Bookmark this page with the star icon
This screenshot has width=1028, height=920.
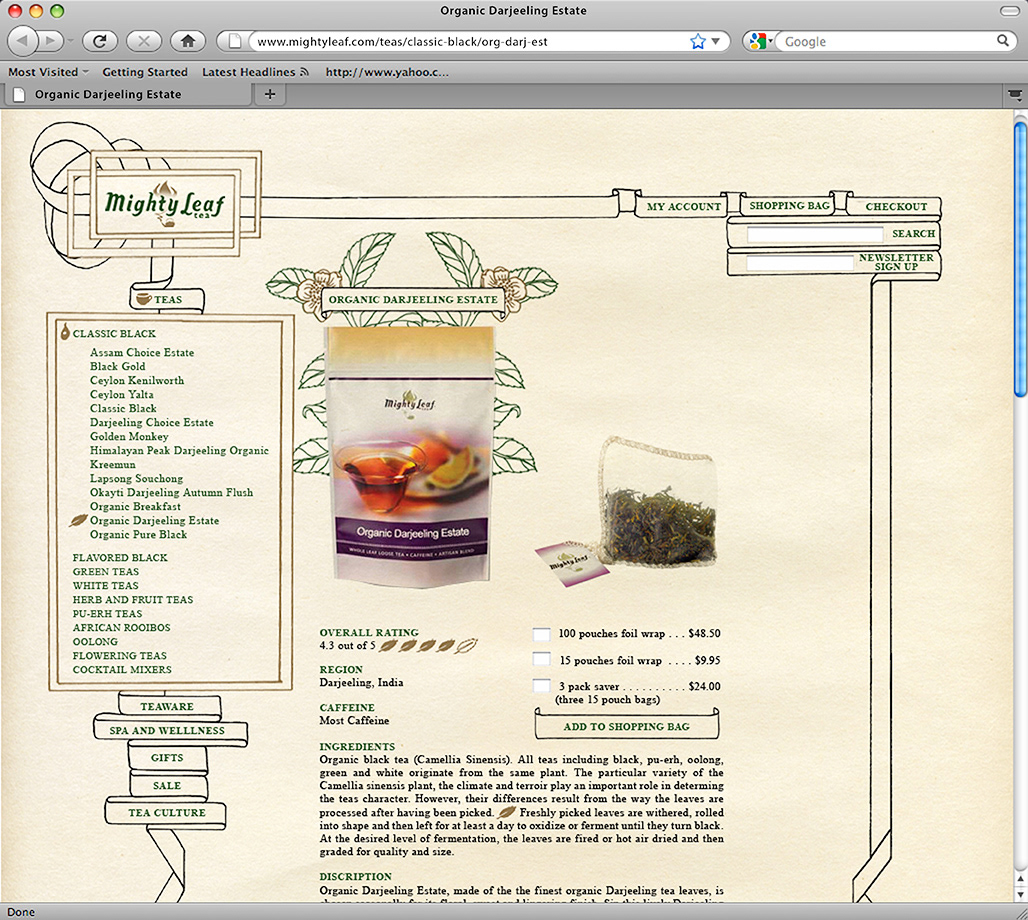pos(698,41)
